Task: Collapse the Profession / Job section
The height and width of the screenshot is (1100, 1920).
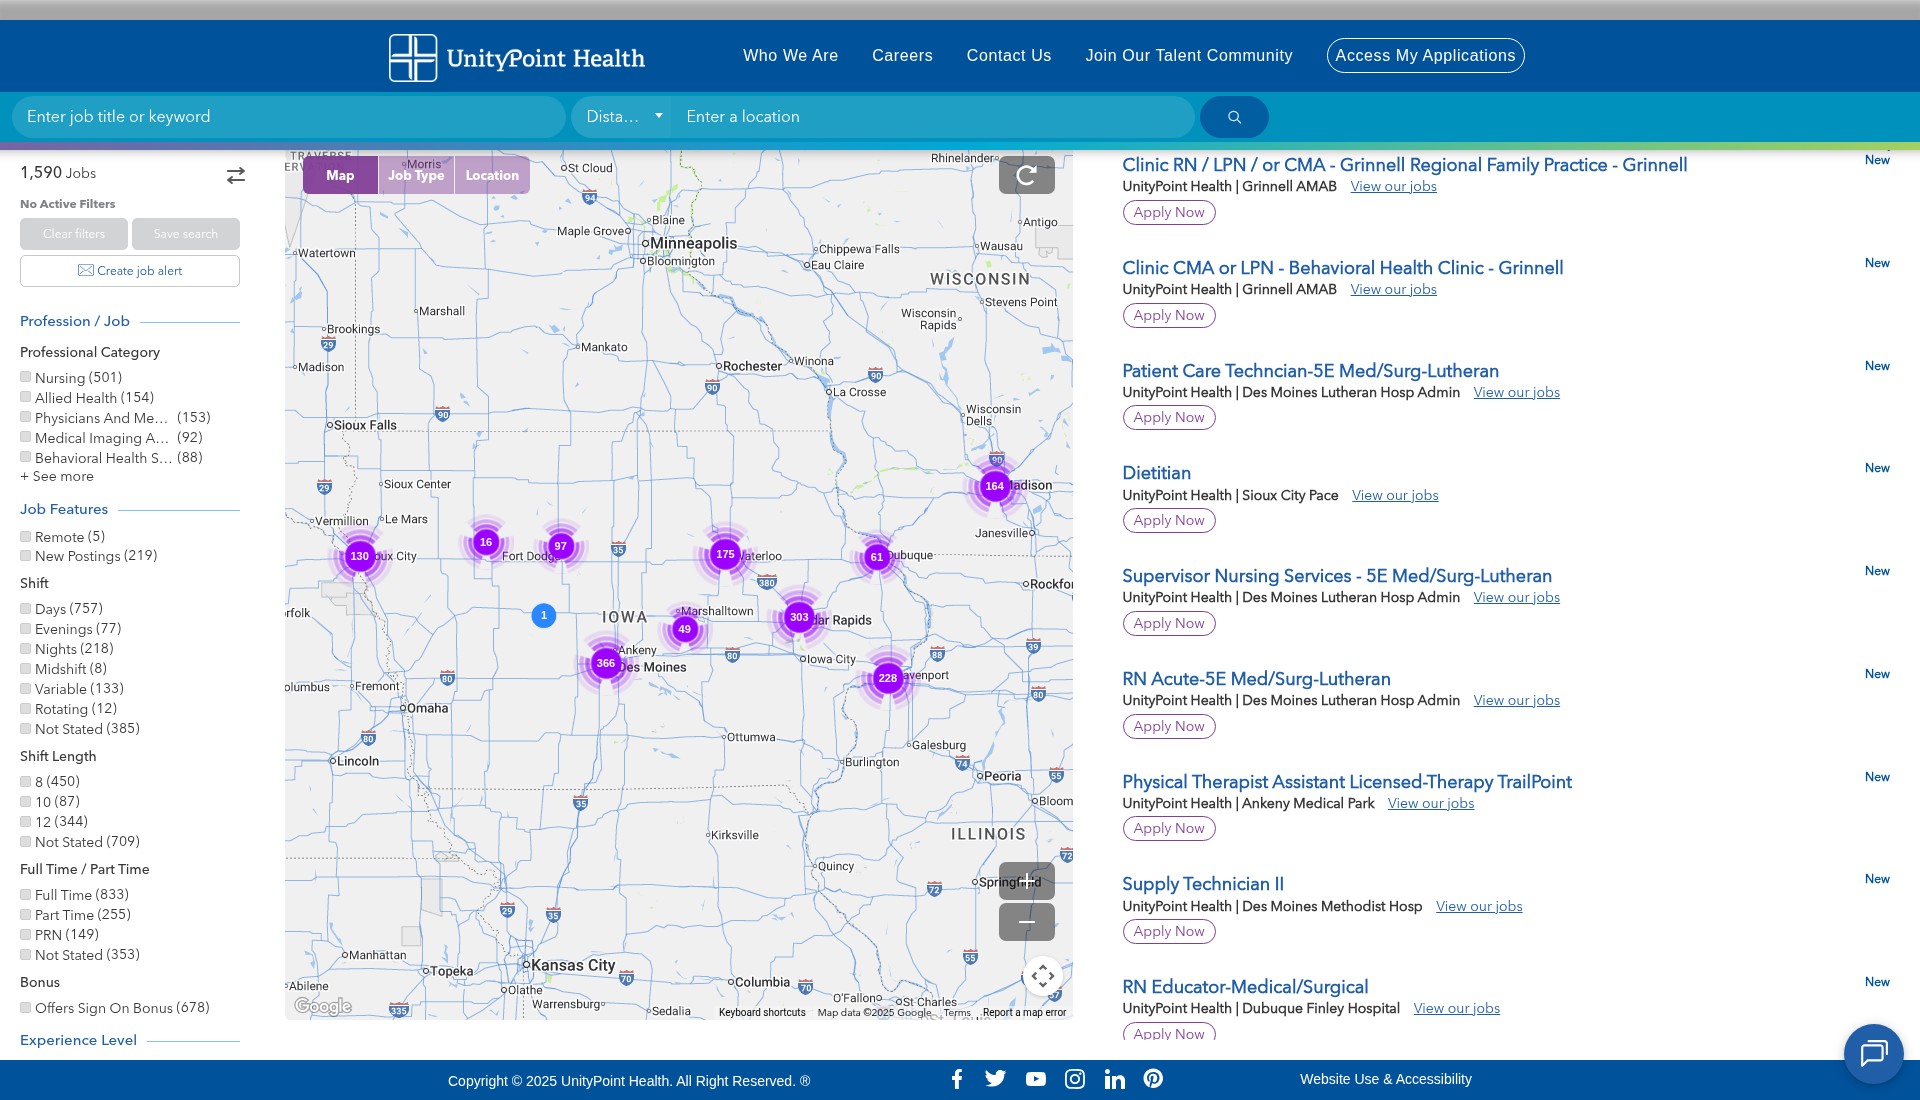Action: click(75, 321)
